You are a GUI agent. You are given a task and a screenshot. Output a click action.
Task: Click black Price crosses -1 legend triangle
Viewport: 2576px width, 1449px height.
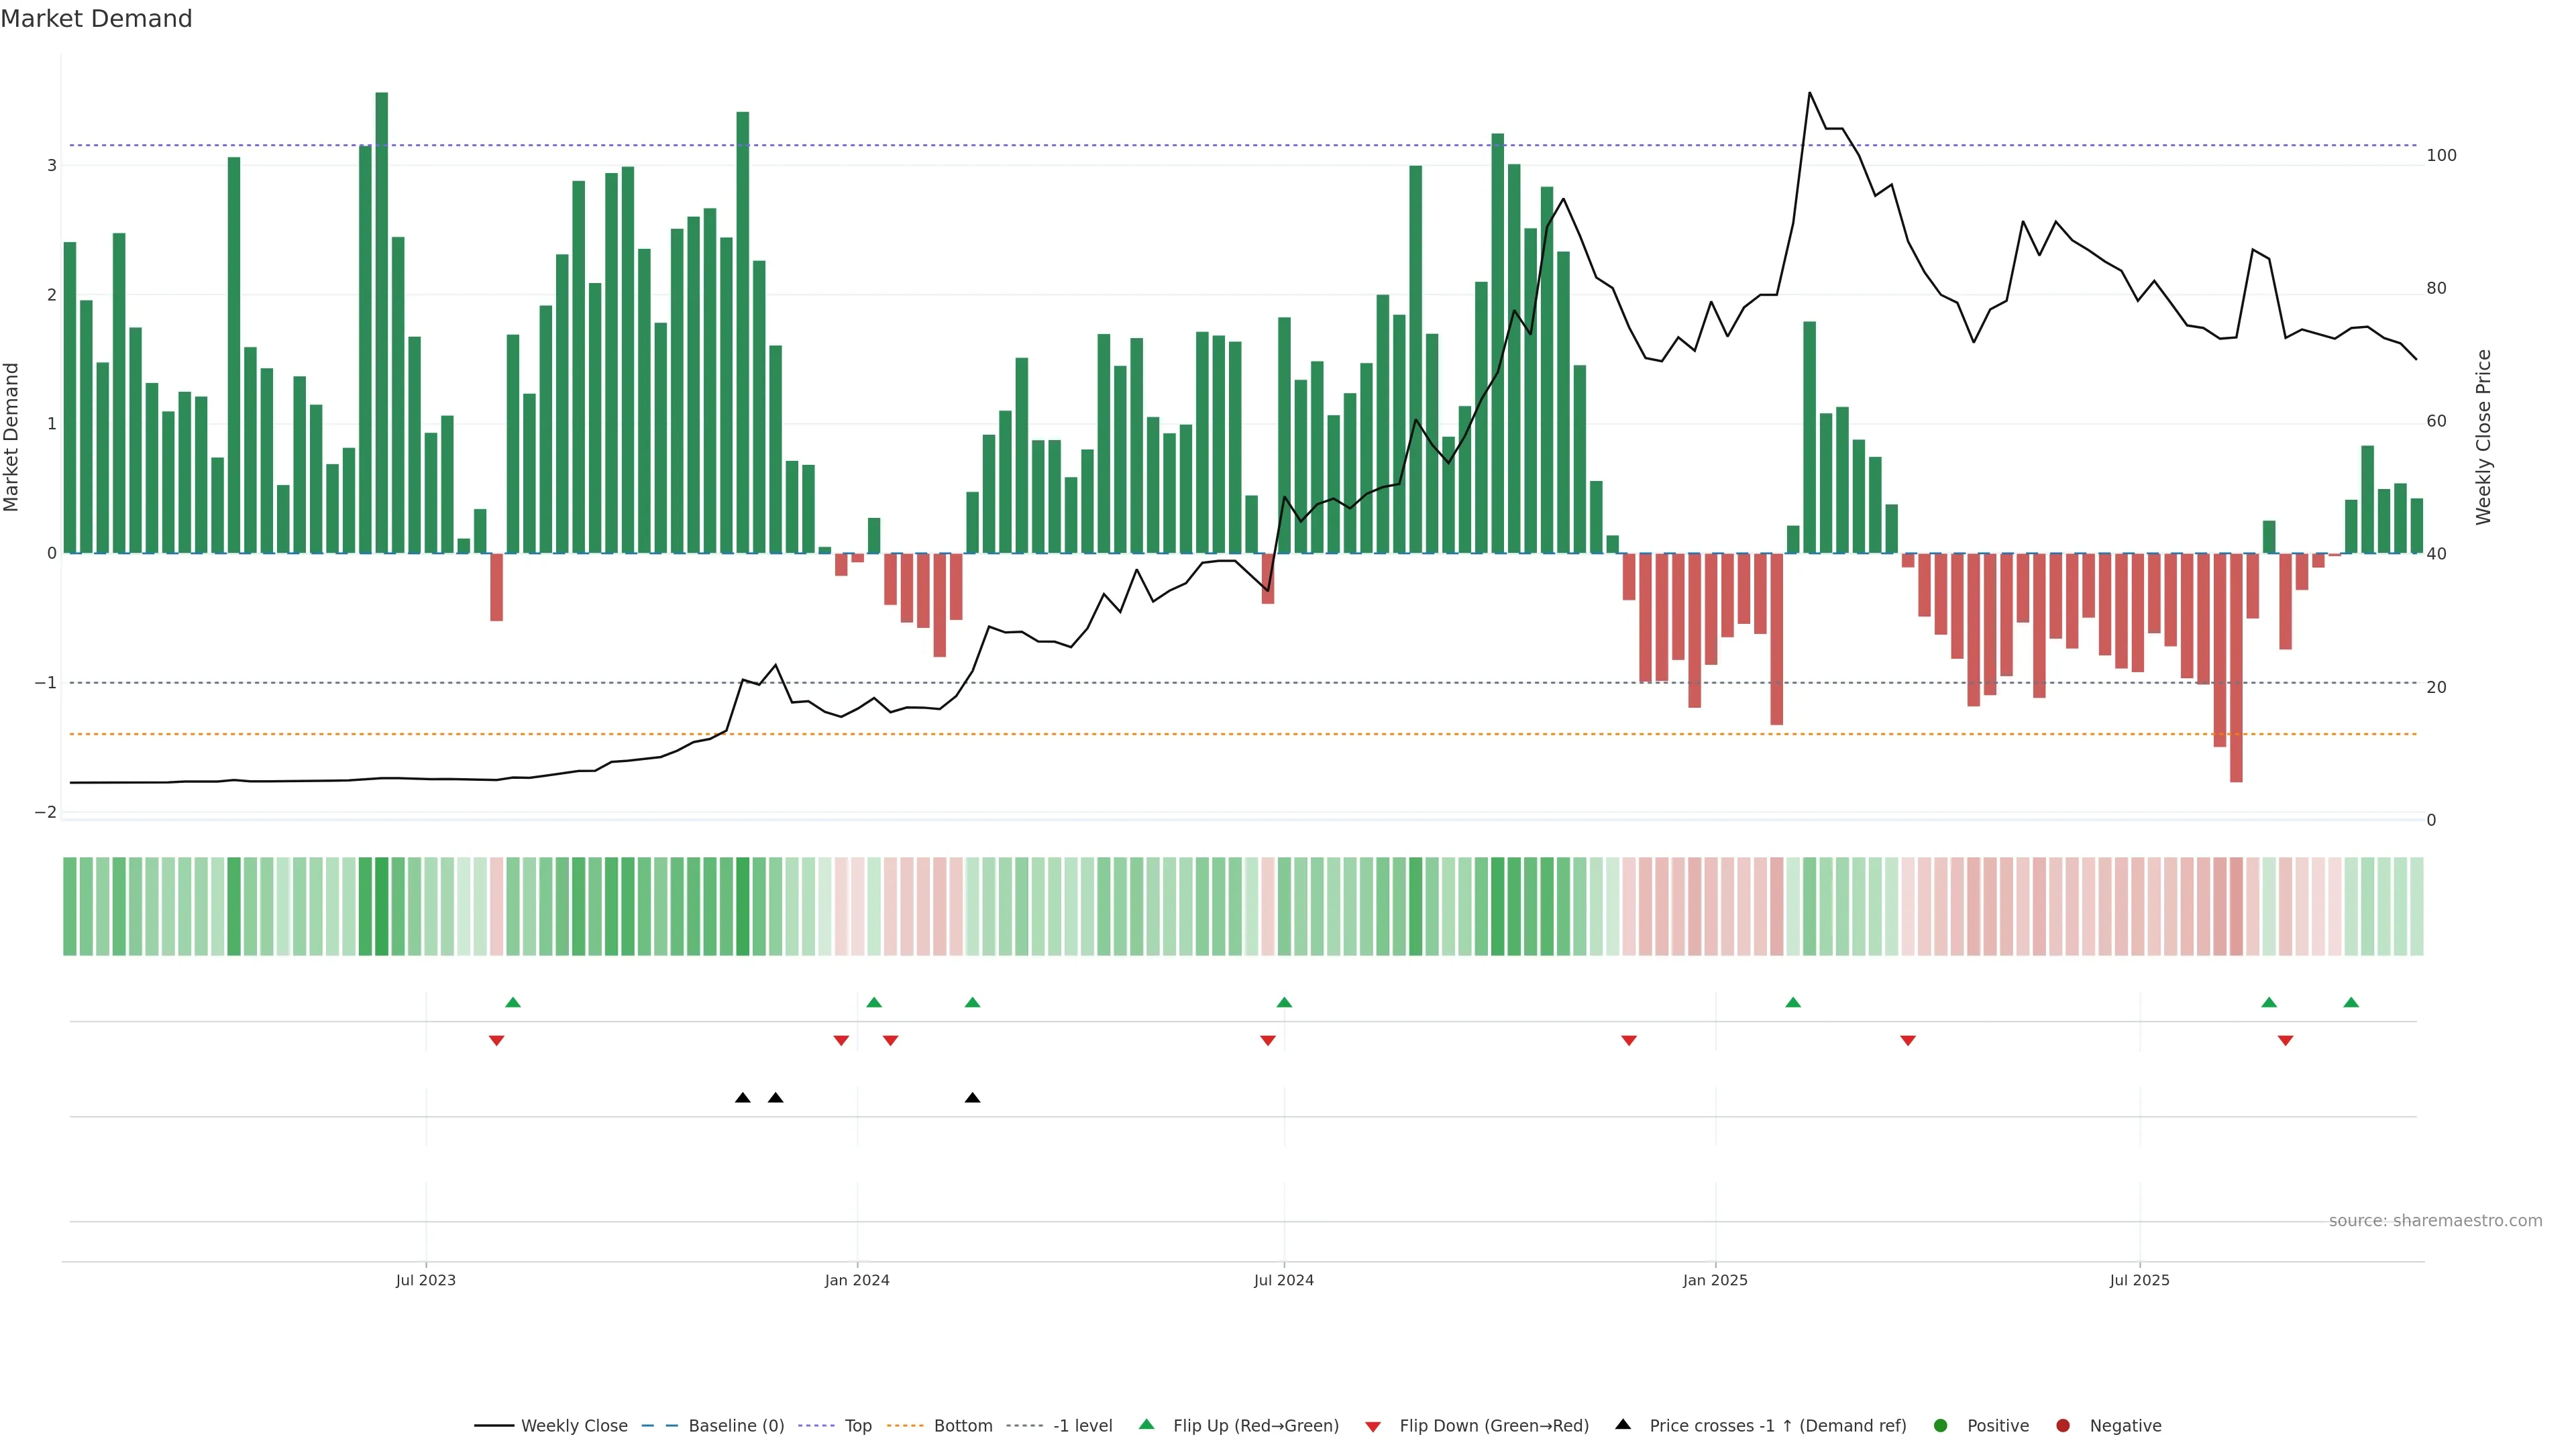[1623, 1425]
